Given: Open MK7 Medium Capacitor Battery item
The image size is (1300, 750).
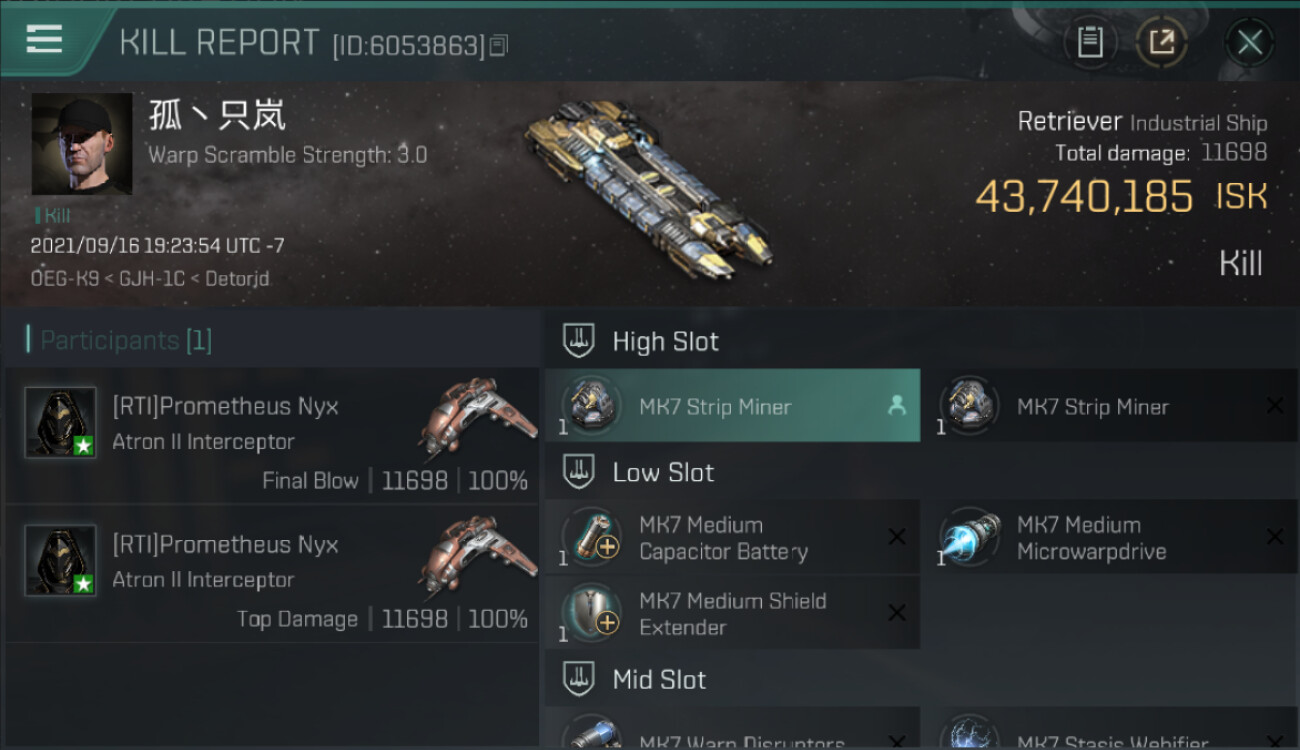Looking at the screenshot, I should [x=733, y=537].
